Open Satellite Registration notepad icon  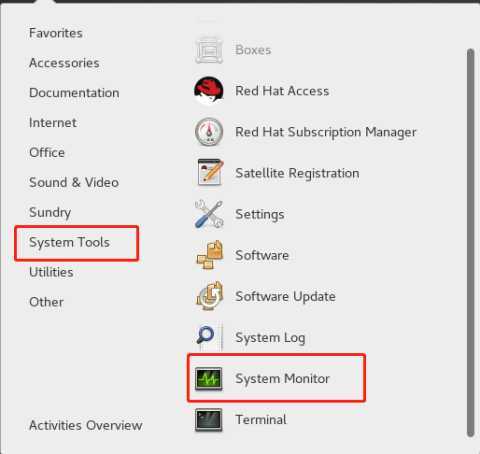[210, 173]
